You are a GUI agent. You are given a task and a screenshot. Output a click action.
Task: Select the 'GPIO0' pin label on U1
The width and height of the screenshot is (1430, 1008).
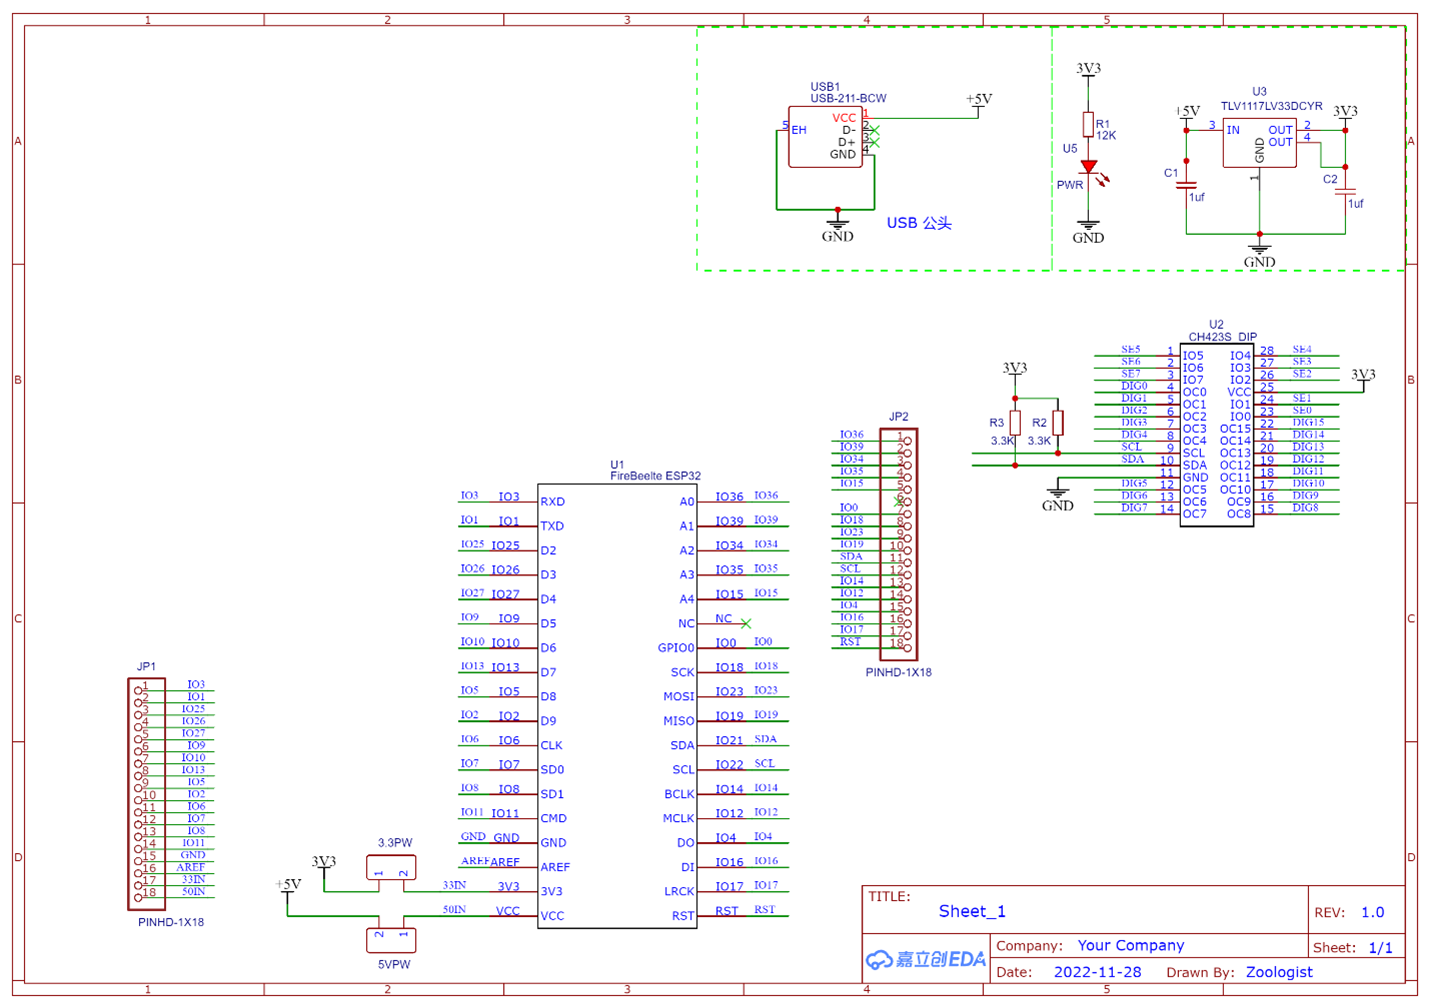[676, 648]
